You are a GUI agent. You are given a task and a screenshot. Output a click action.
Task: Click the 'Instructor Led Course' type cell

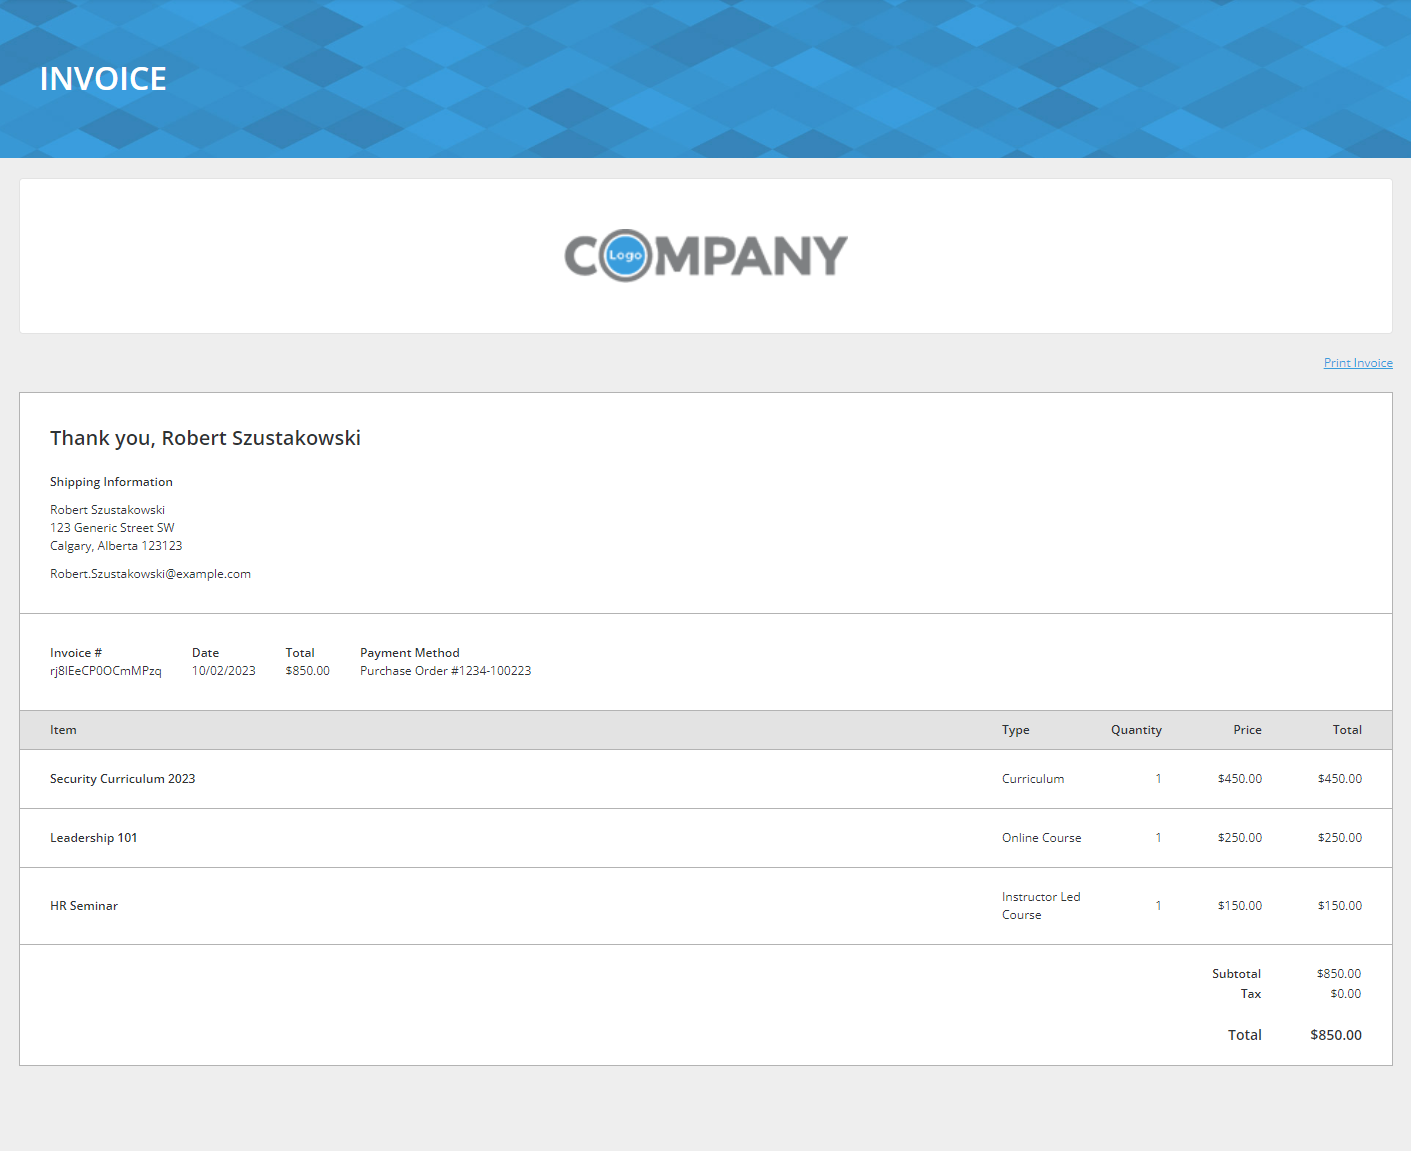click(x=1041, y=906)
